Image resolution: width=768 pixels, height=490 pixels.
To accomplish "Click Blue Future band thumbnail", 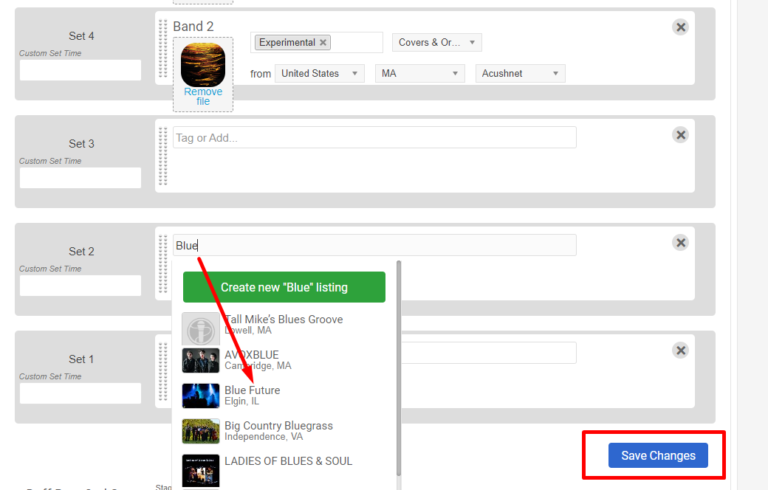I will [201, 396].
